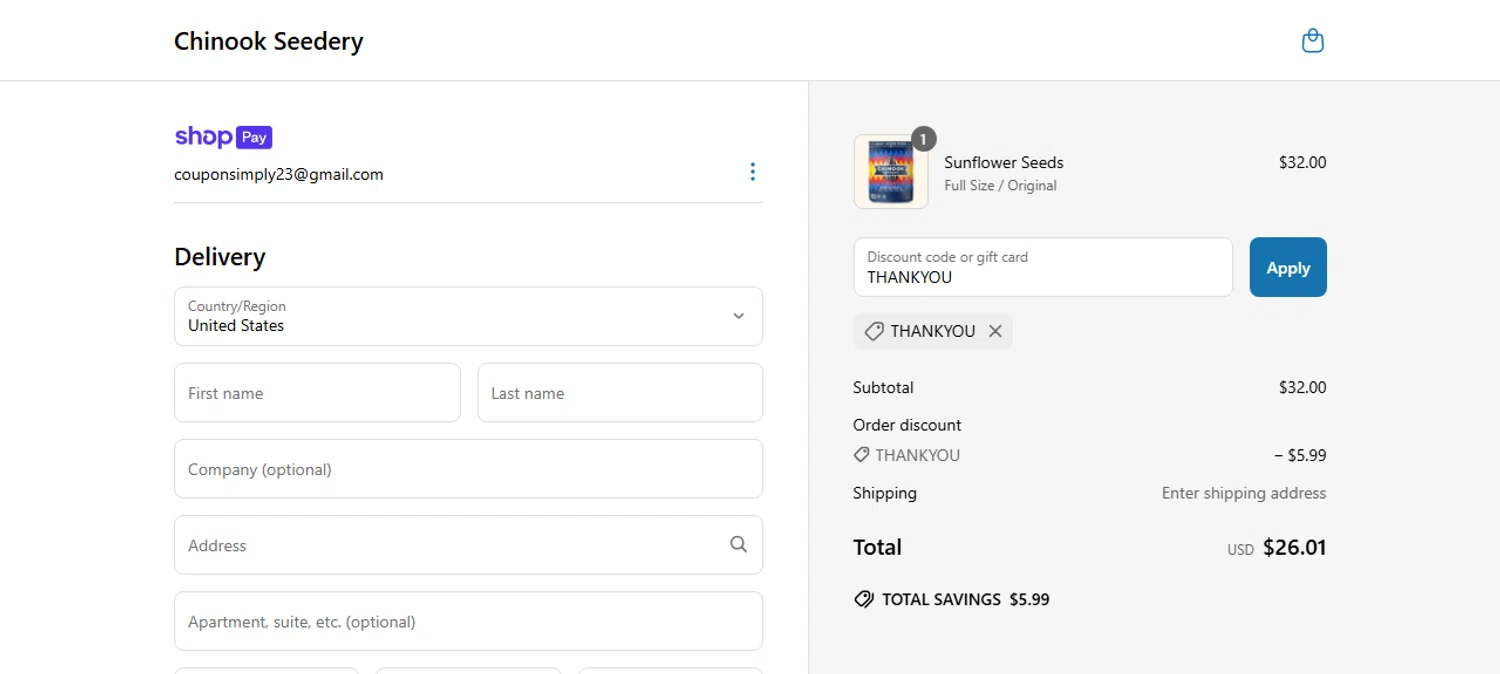
Task: Click the couponsimply23@gmail.com email text
Action: point(278,174)
